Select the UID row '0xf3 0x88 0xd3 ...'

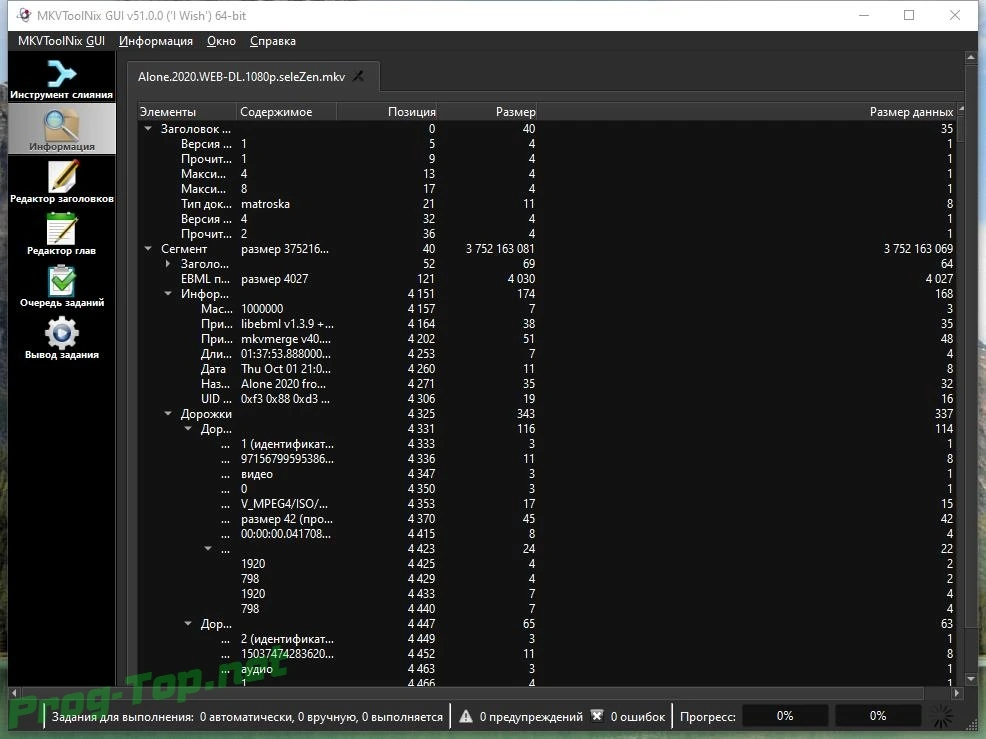pyautogui.click(x=546, y=399)
